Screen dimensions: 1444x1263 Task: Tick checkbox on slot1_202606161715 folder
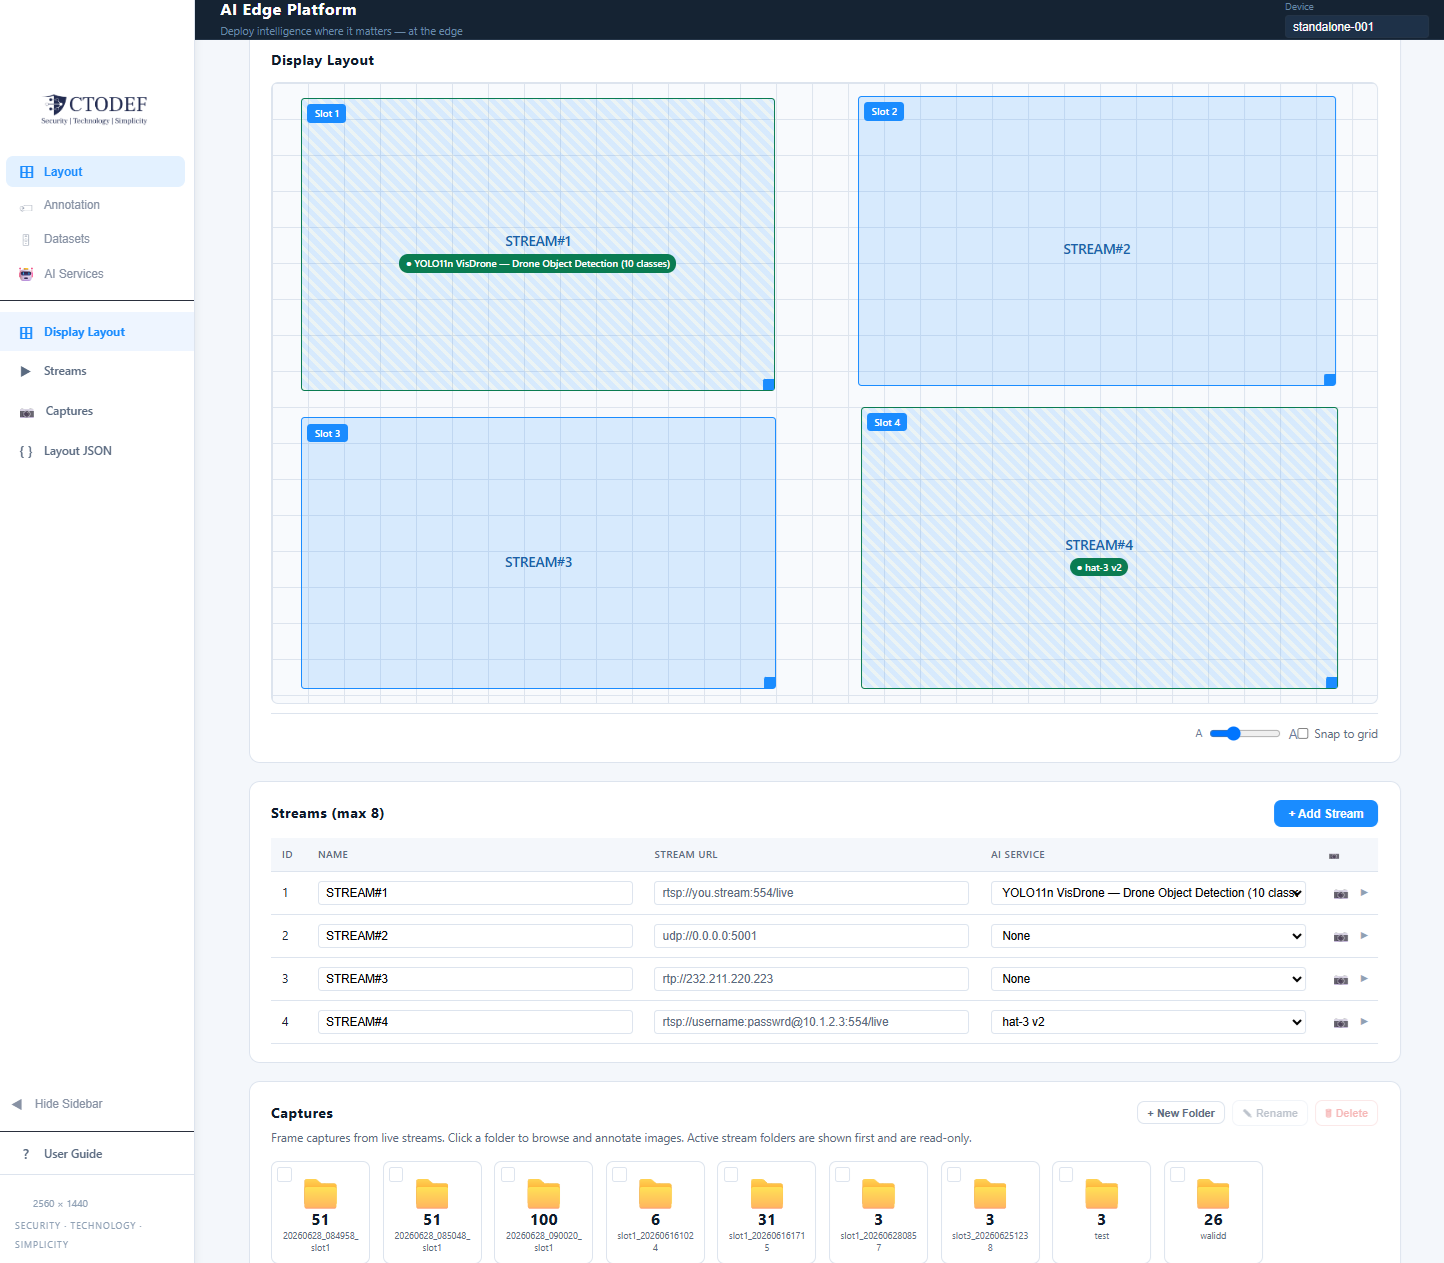pyautogui.click(x=731, y=1175)
